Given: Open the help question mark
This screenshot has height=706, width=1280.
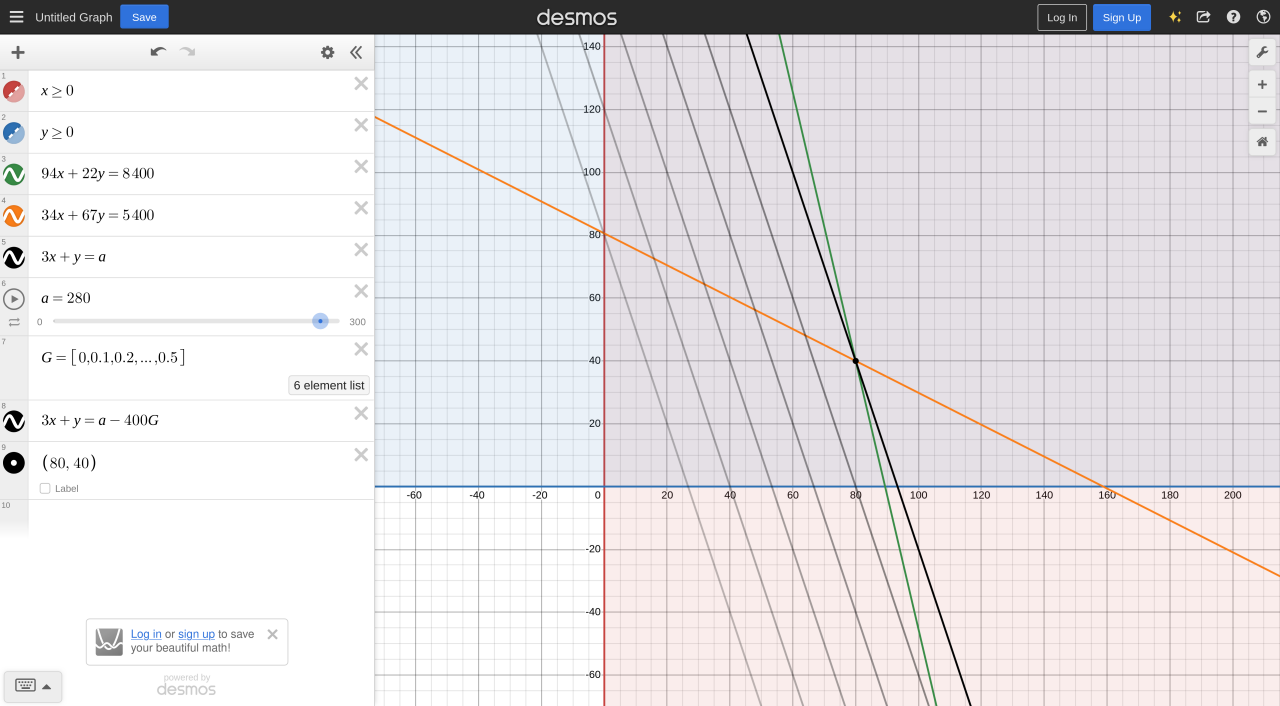Looking at the screenshot, I should click(1233, 17).
